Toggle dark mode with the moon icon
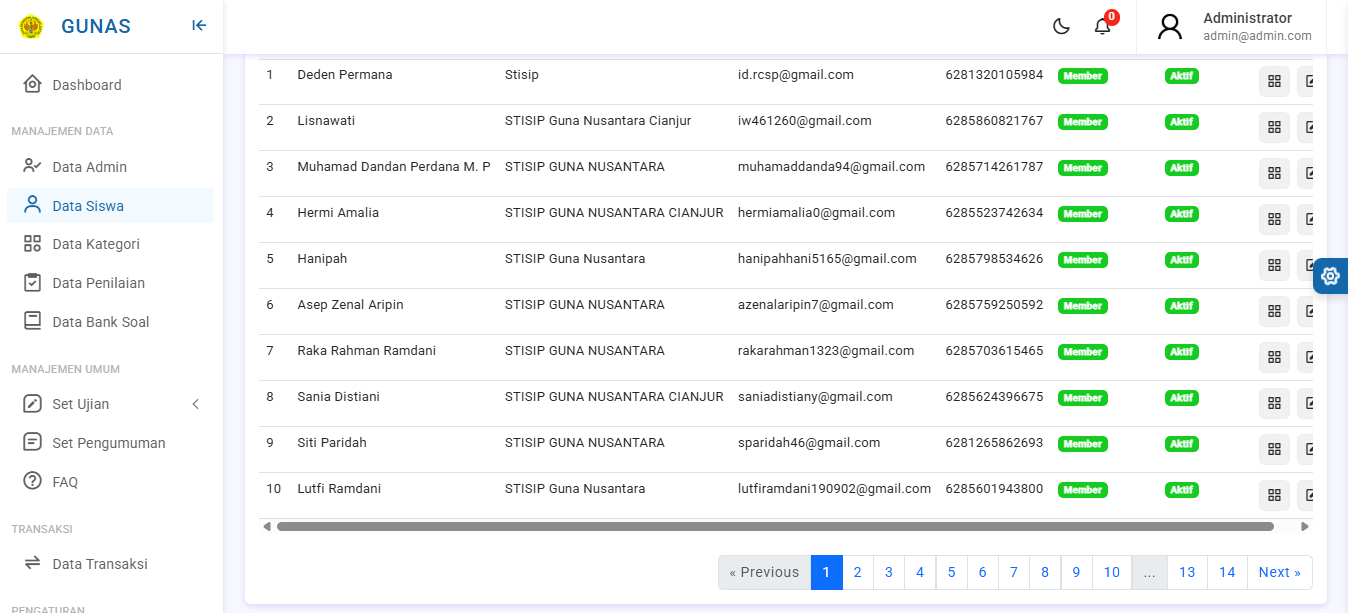This screenshot has width=1348, height=613. [x=1061, y=27]
